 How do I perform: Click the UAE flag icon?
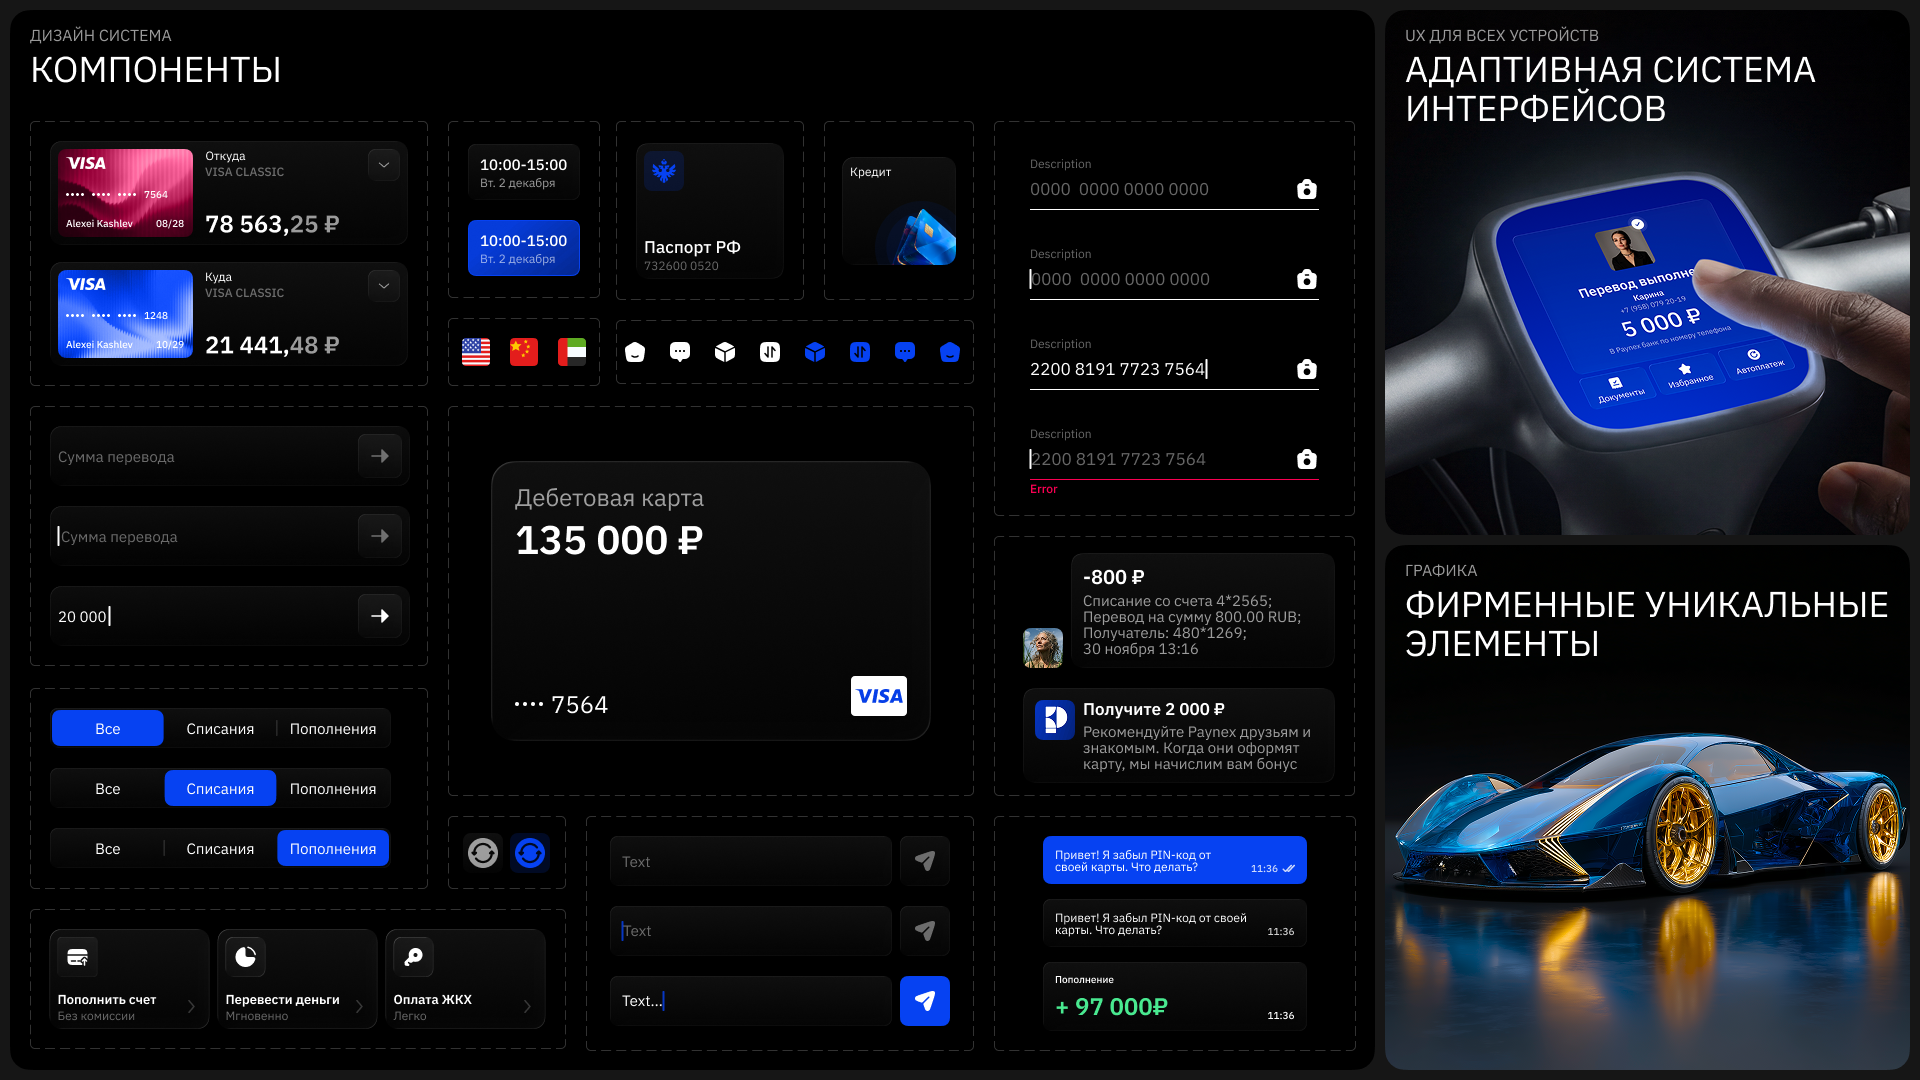(x=572, y=352)
